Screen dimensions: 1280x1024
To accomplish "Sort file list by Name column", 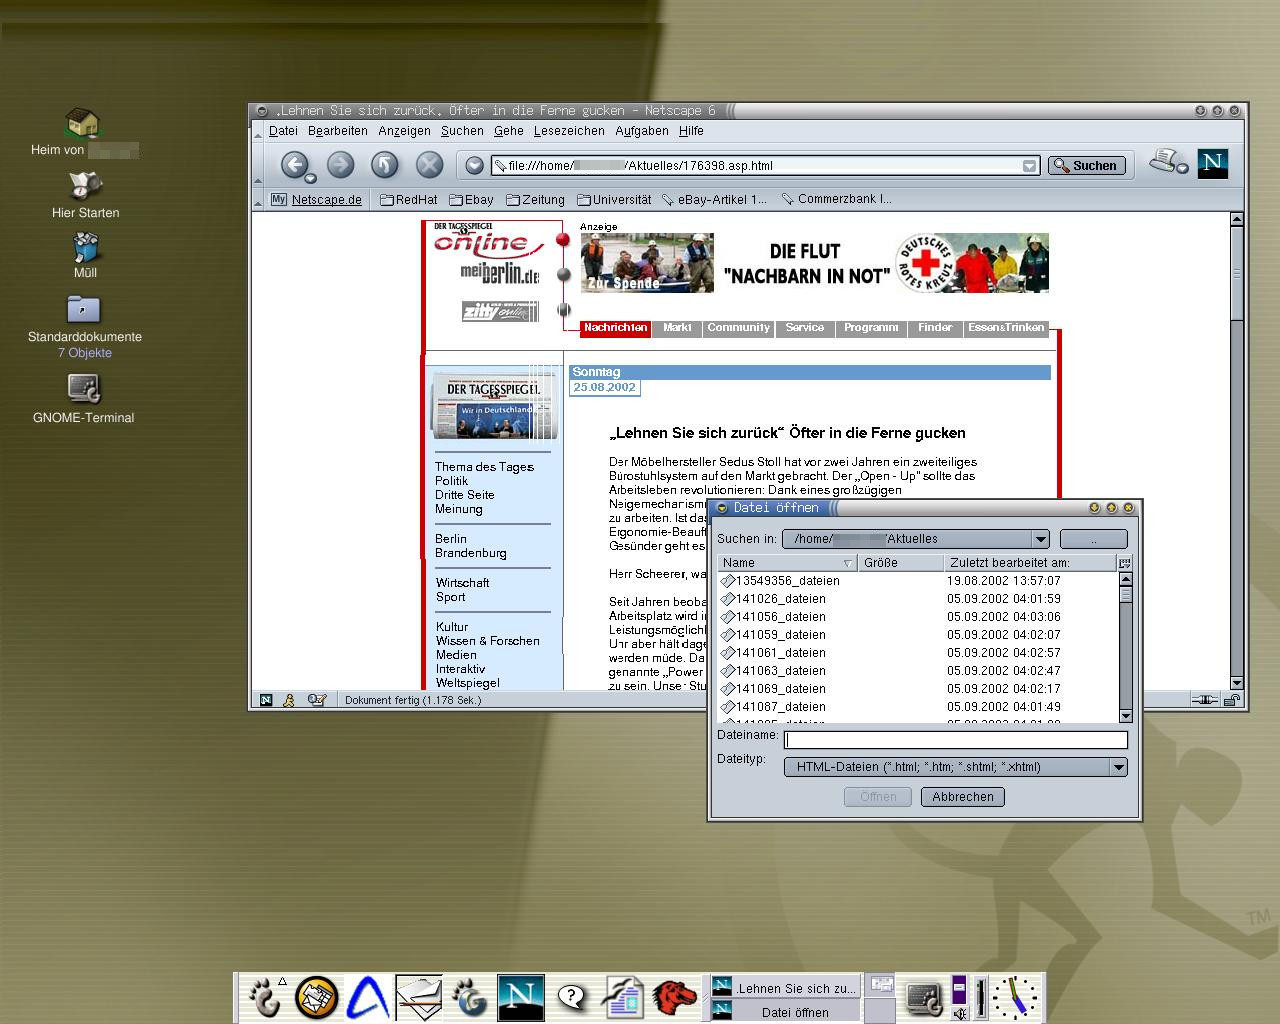I will 787,563.
